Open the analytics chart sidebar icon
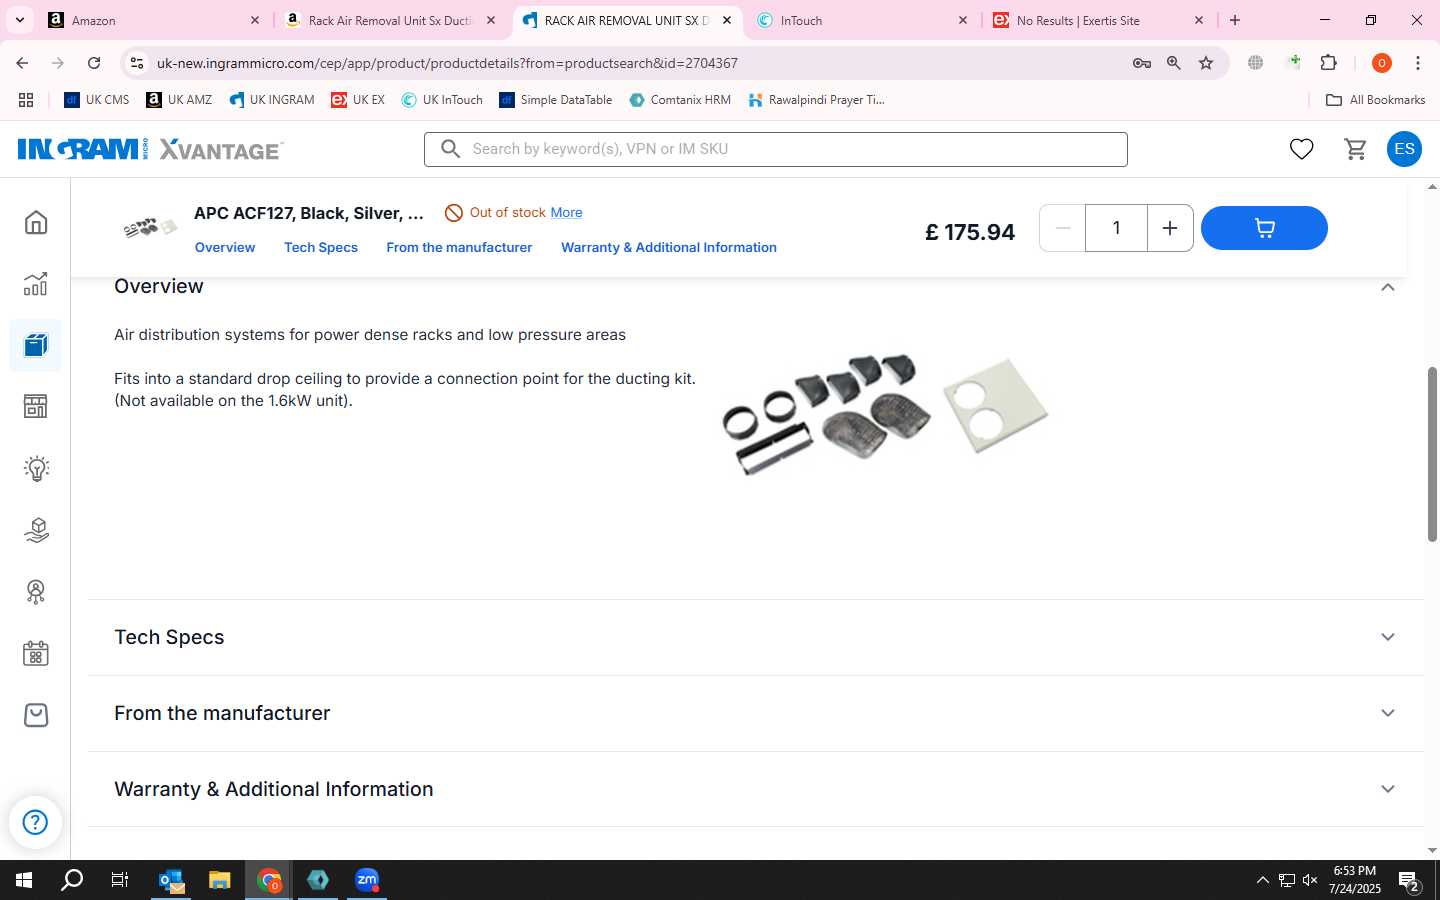Screen dimensions: 1440x900 pos(36,284)
